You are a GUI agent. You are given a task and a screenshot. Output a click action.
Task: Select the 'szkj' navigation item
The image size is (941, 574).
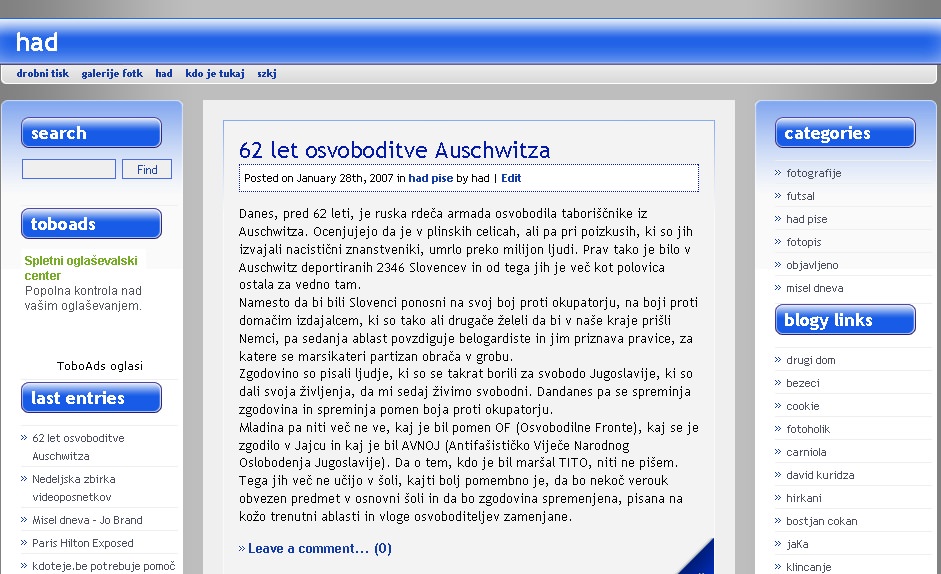click(267, 74)
